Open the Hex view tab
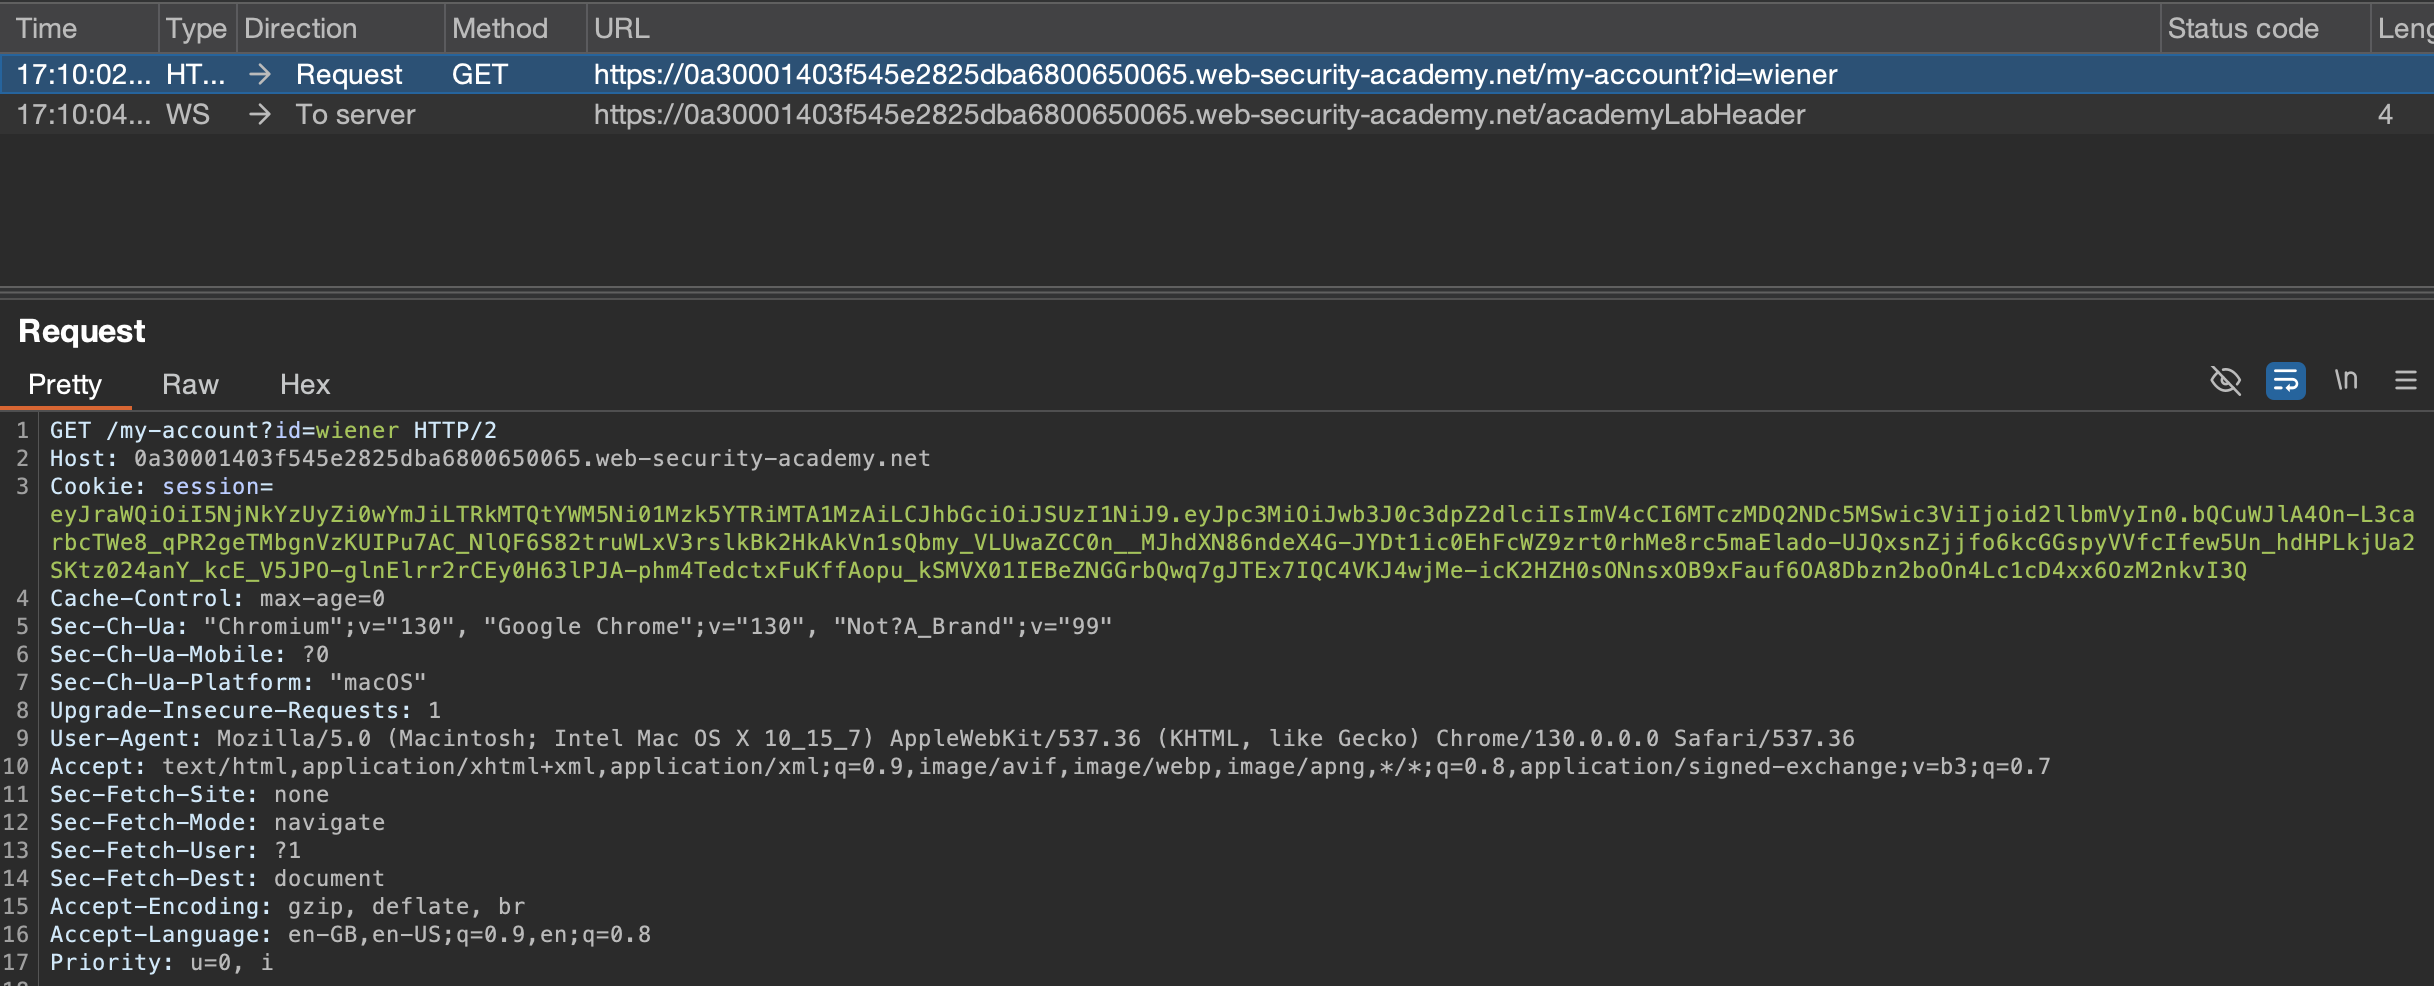The width and height of the screenshot is (2434, 986). click(305, 385)
